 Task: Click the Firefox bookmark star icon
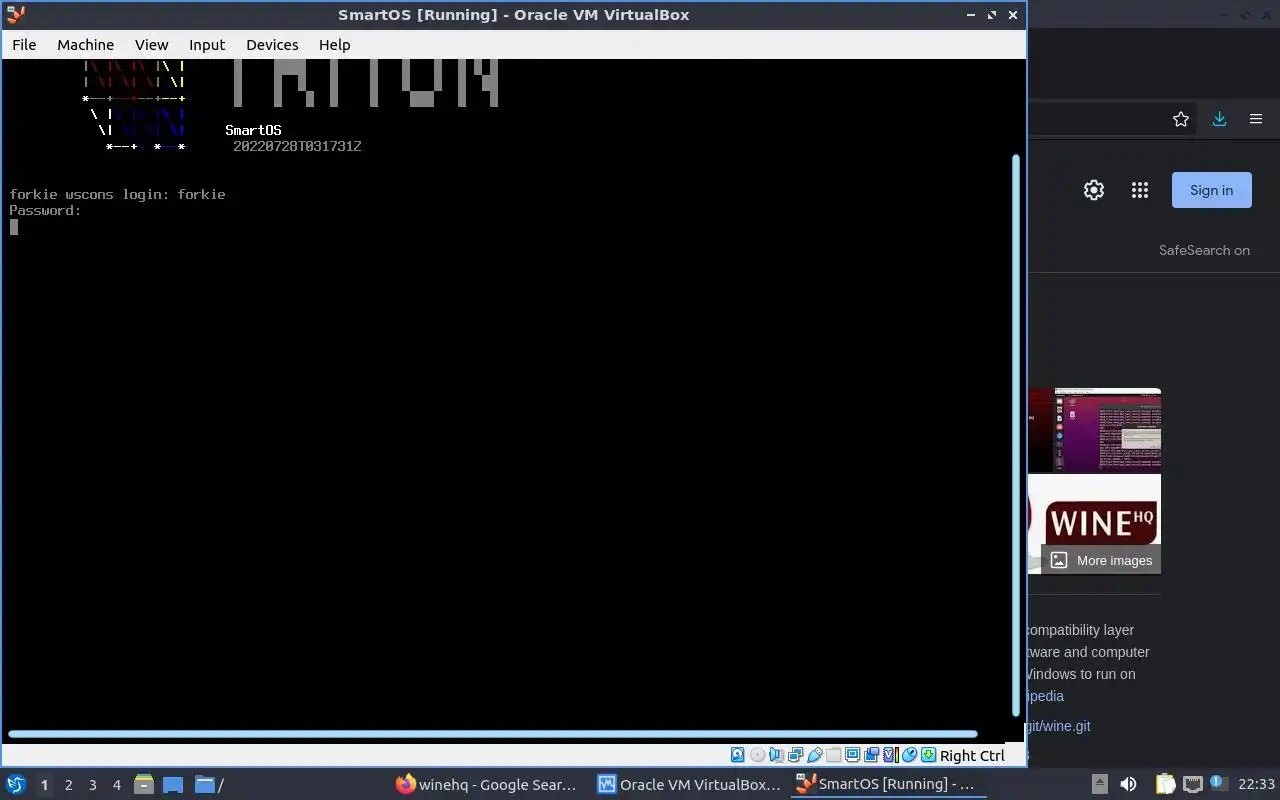click(x=1181, y=119)
